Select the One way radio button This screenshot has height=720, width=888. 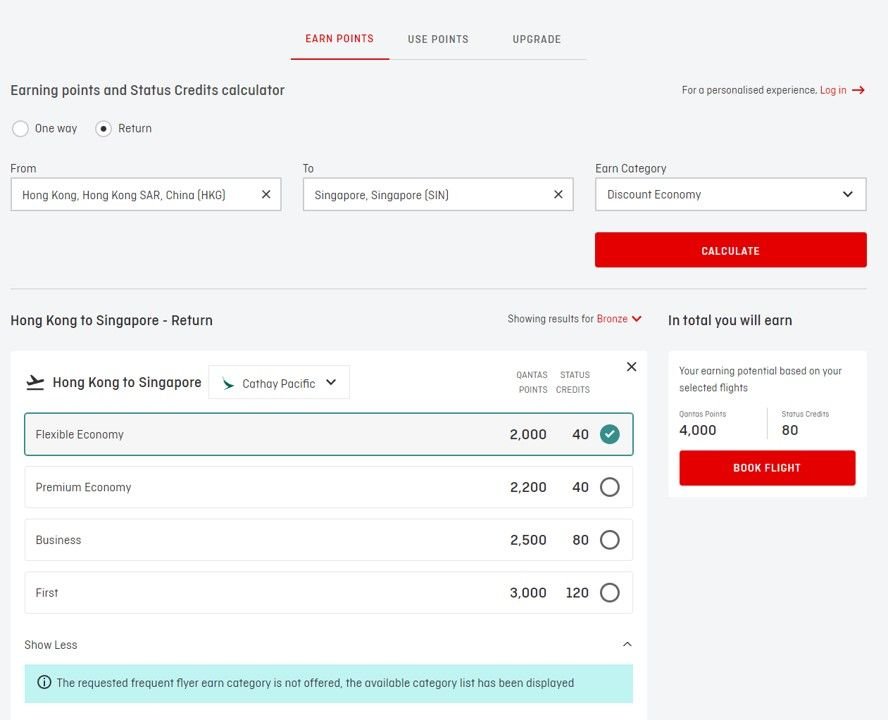pyautogui.click(x=20, y=128)
